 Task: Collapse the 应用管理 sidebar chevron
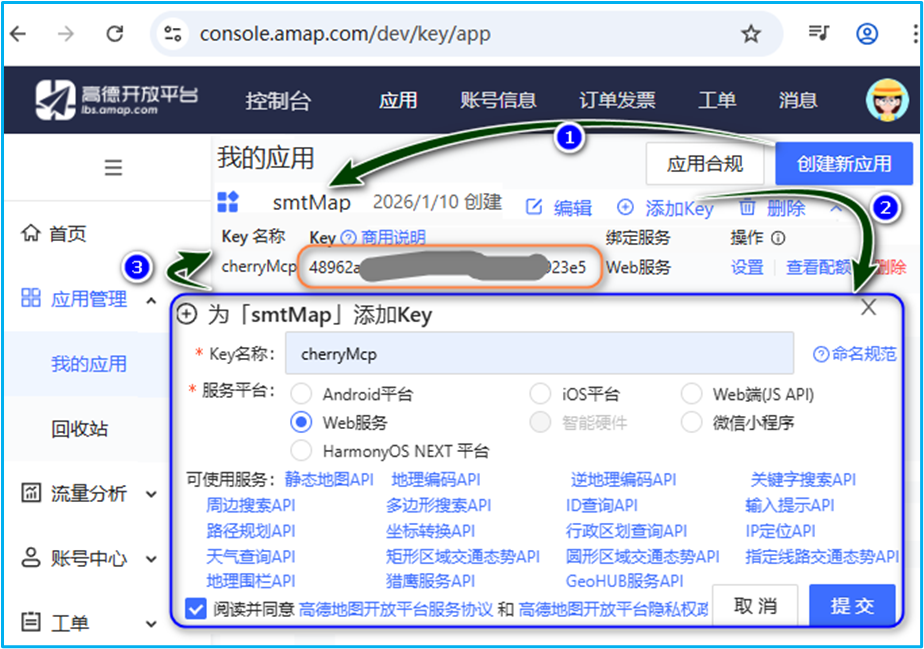[x=151, y=301]
